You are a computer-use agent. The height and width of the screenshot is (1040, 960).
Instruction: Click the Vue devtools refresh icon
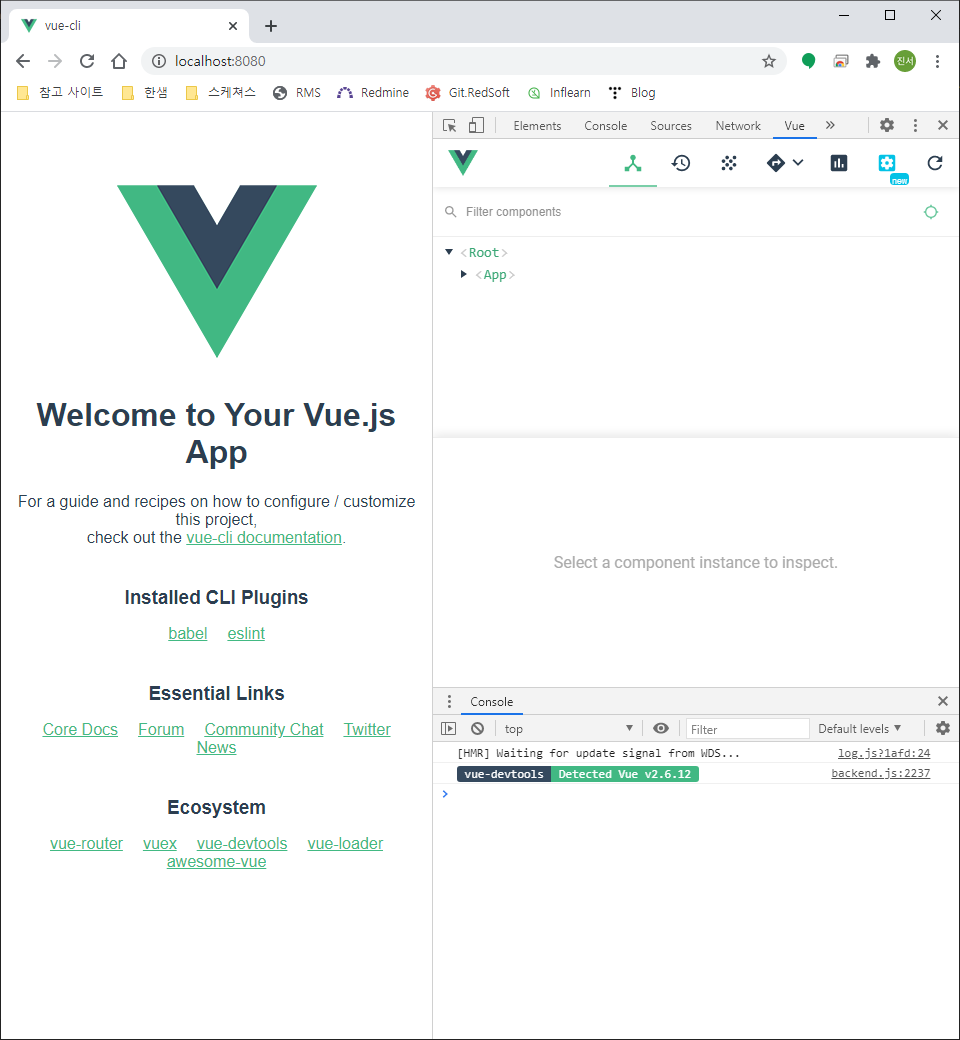point(935,163)
